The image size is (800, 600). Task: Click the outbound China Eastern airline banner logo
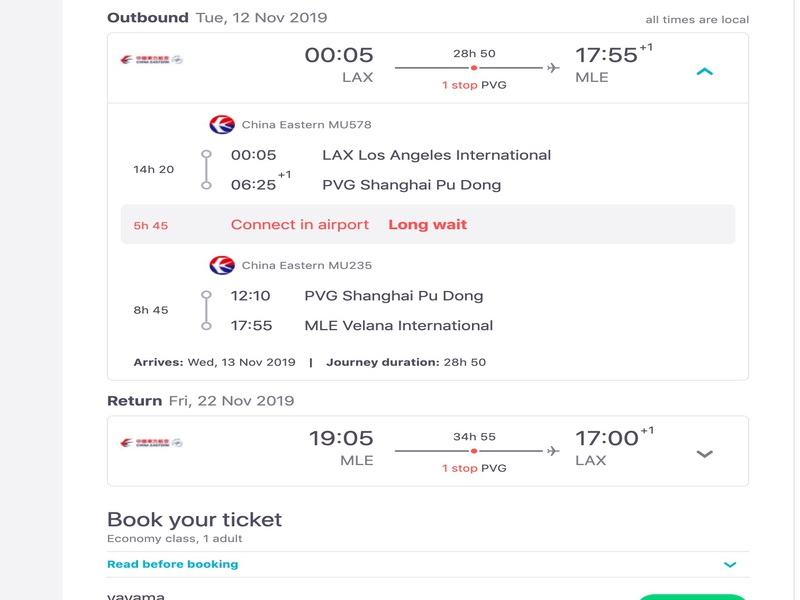click(152, 60)
